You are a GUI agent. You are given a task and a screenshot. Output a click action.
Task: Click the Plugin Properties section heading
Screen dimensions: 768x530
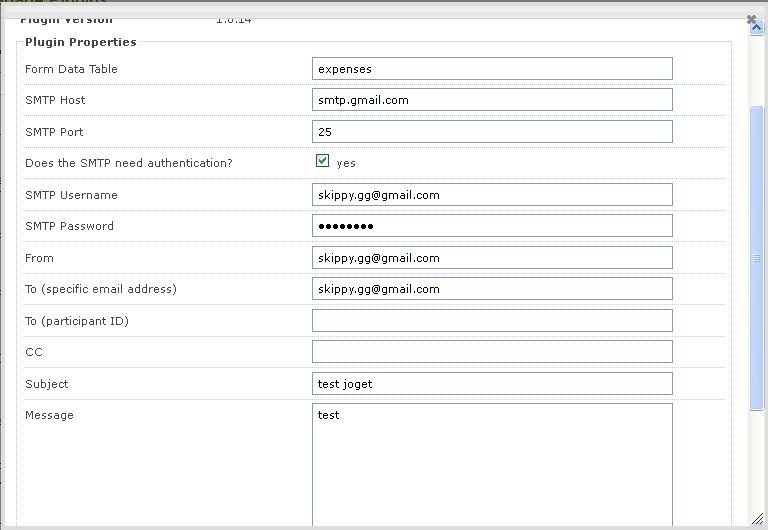pos(81,42)
